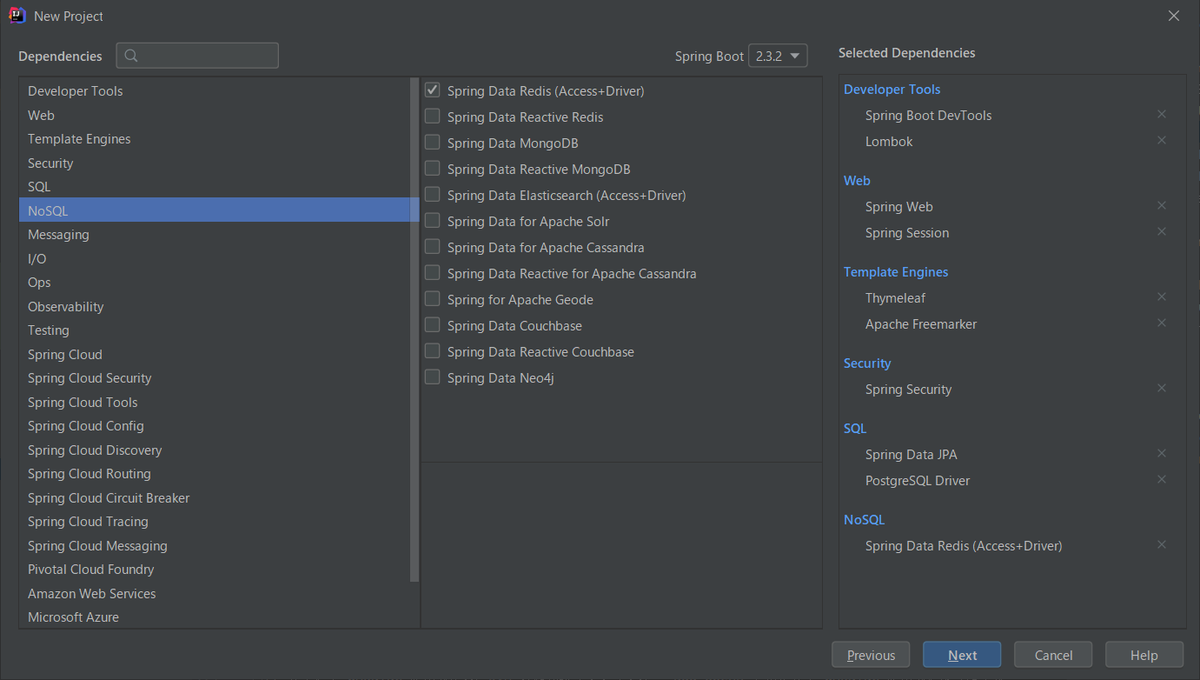Open Help for this dialog
The width and height of the screenshot is (1200, 680).
pos(1144,655)
